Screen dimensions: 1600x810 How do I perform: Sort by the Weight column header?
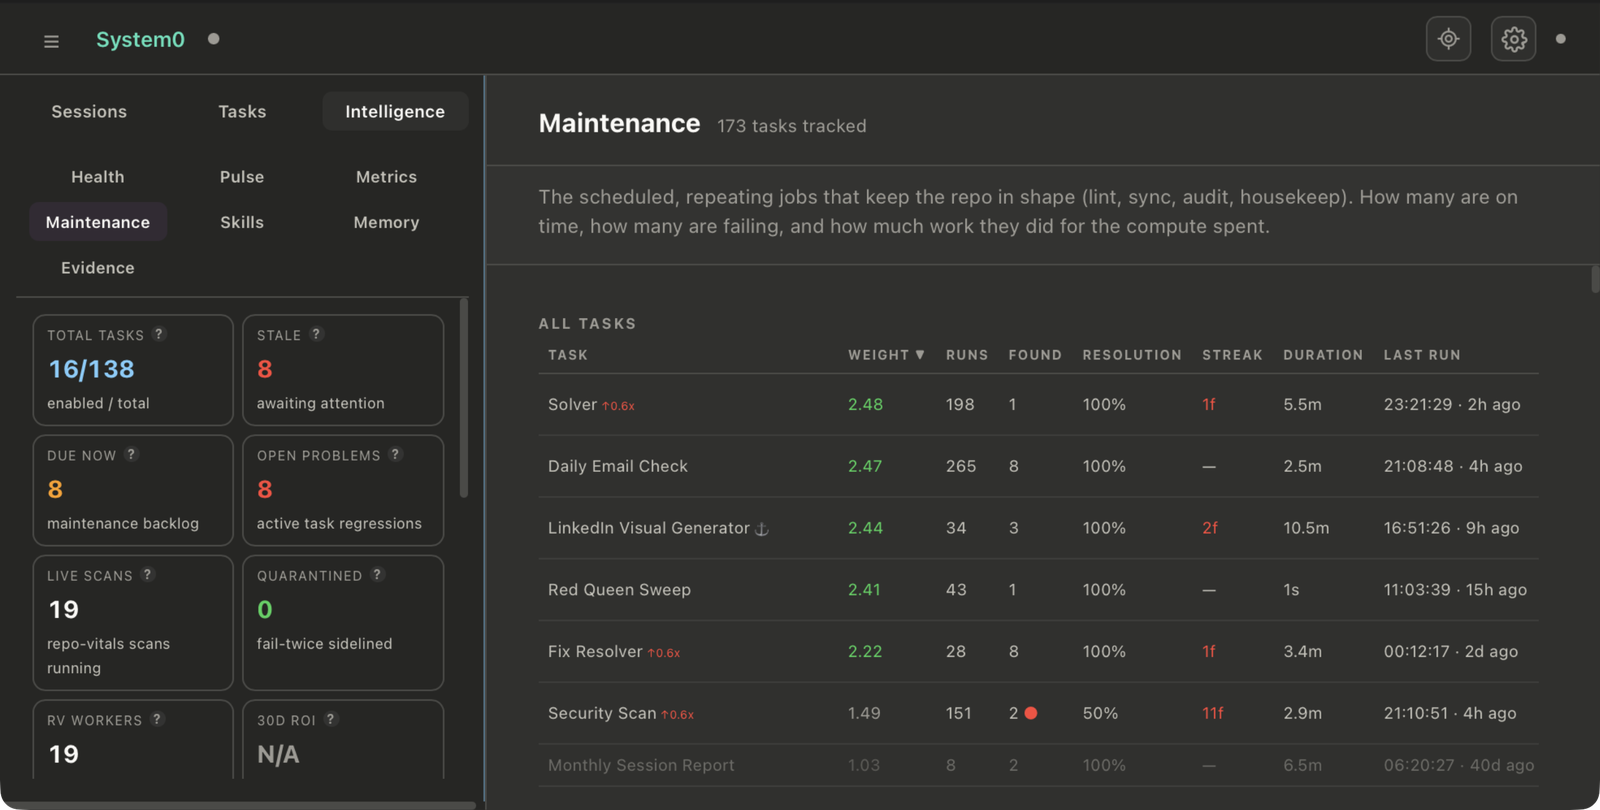(886, 355)
